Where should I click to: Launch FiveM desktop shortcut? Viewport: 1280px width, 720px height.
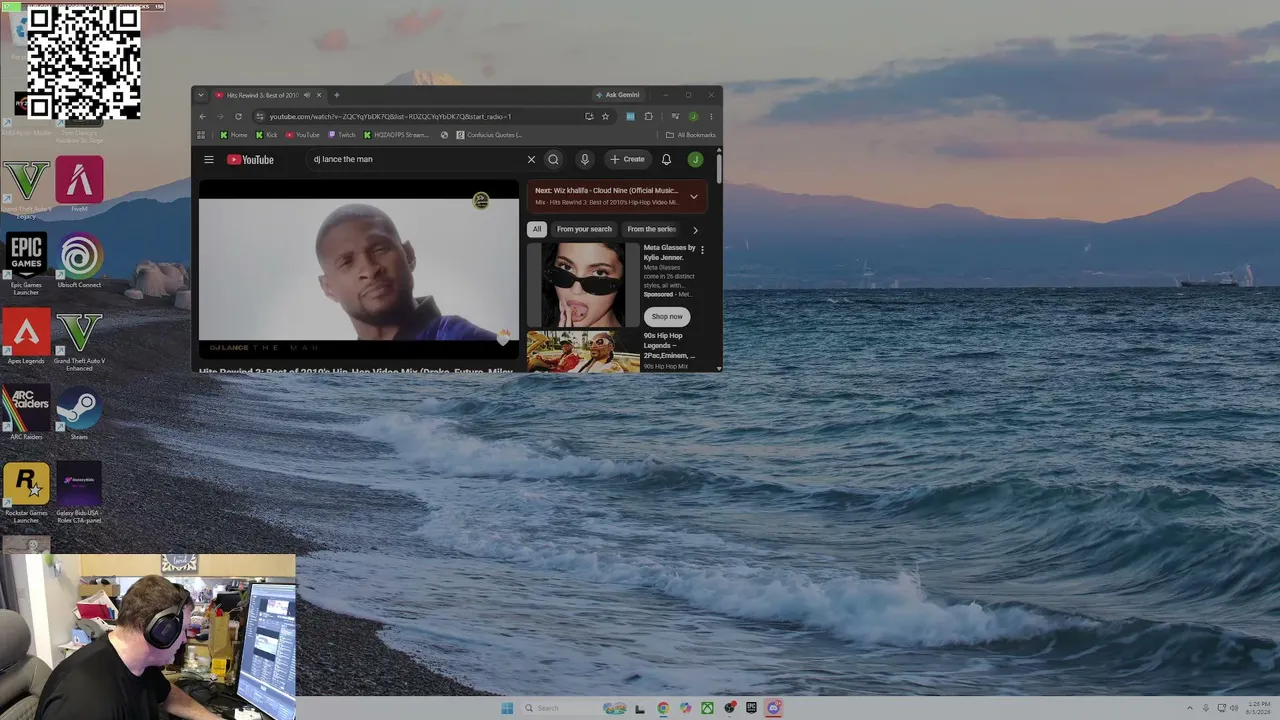[79, 184]
